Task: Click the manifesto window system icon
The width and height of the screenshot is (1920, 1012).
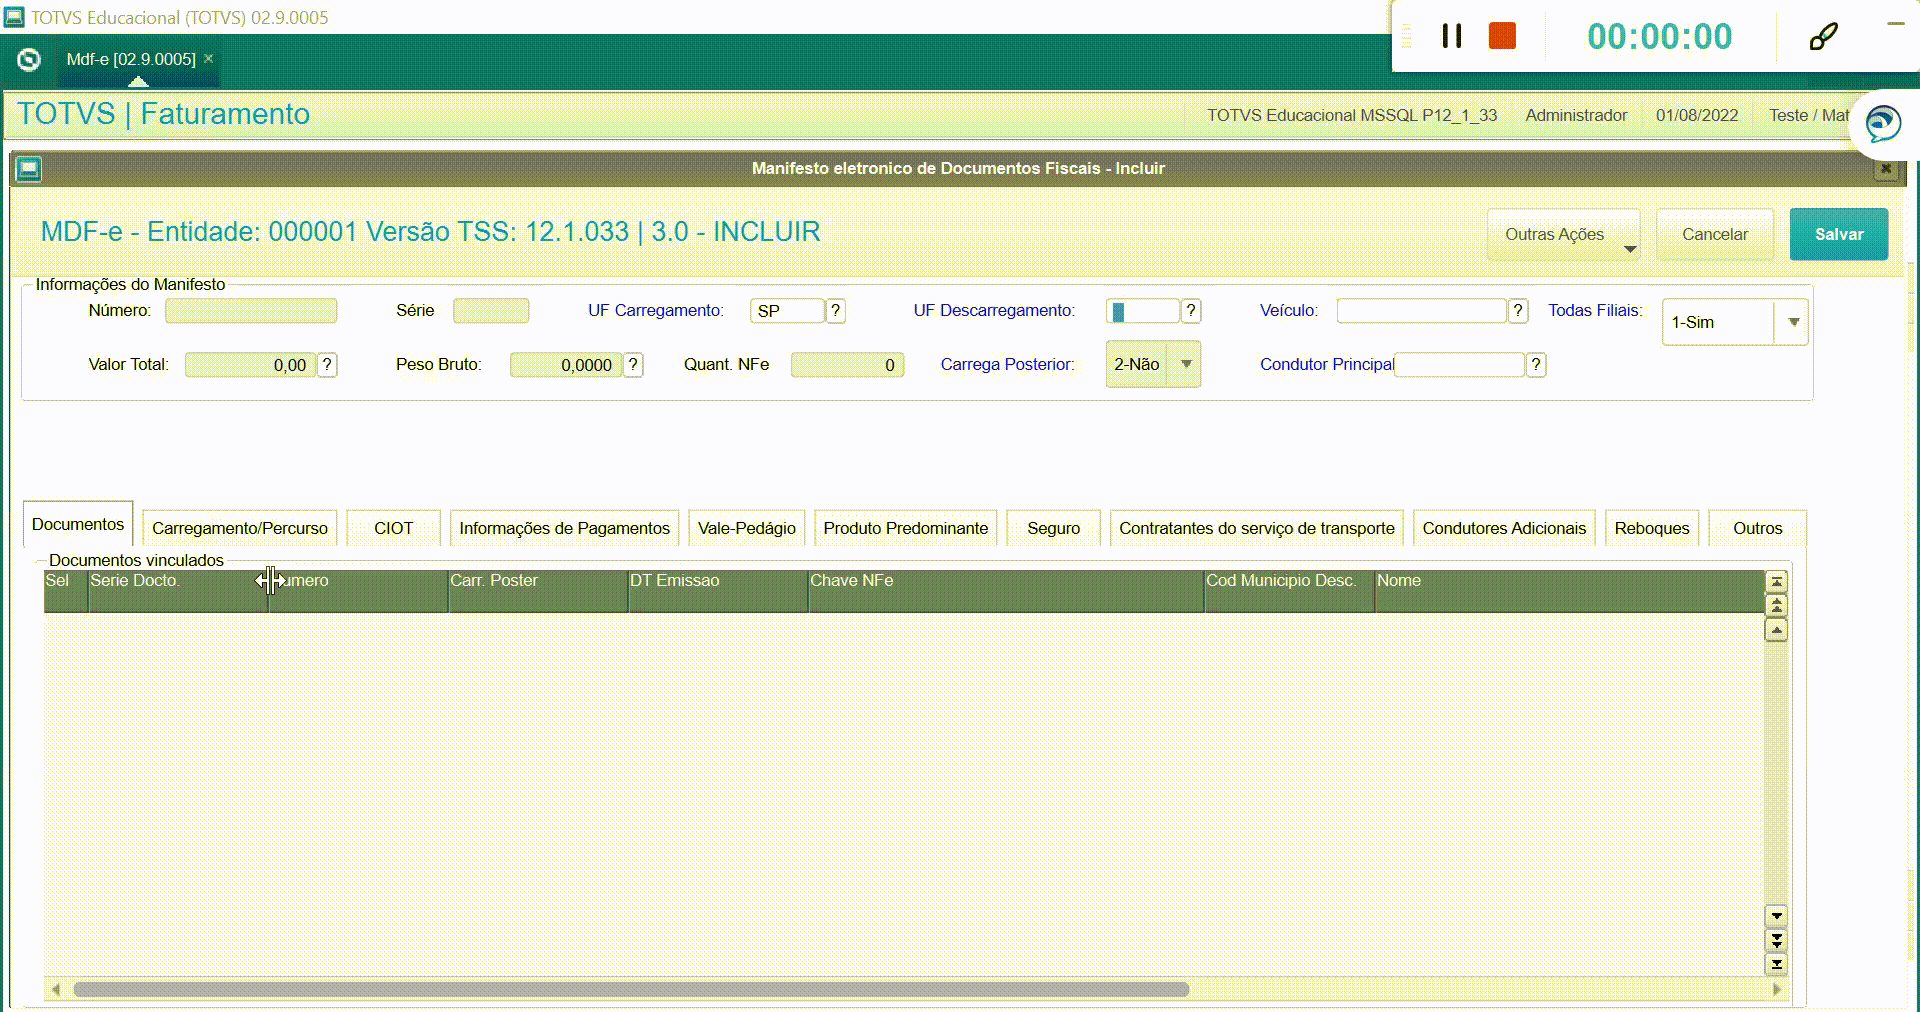Action: point(29,169)
